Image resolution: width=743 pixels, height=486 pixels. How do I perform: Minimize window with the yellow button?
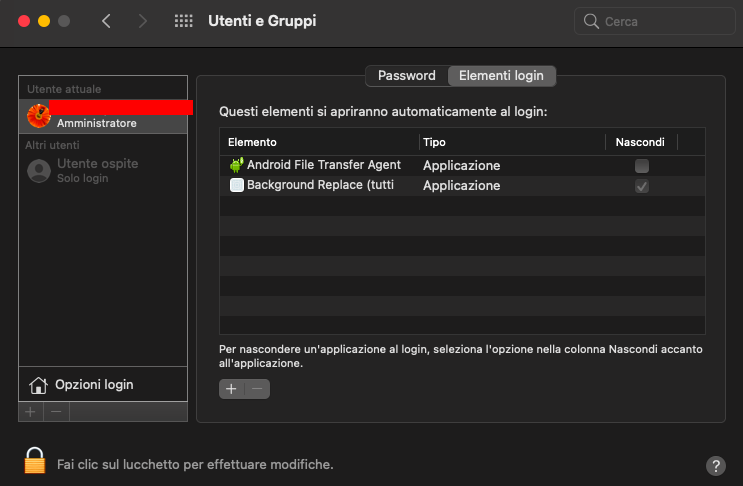tap(44, 21)
